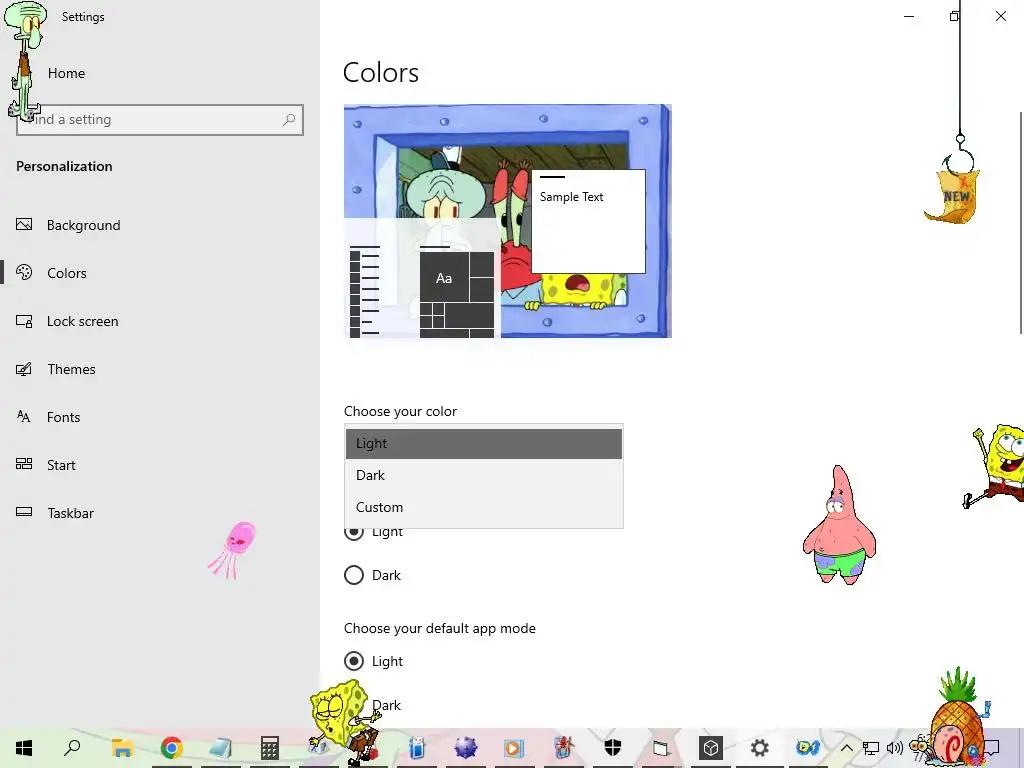Open the network icon in system tray
The width and height of the screenshot is (1024, 768).
pos(871,748)
